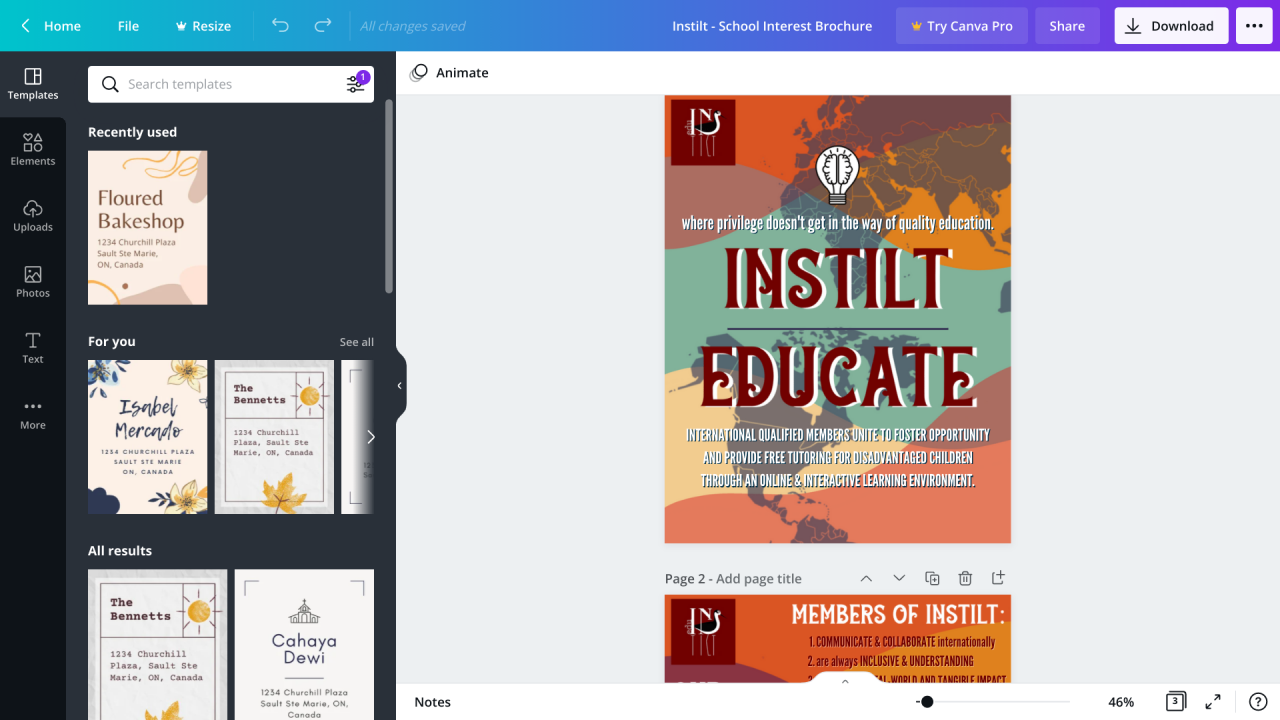The width and height of the screenshot is (1280, 720).
Task: Open the page grid view
Action: 1176,702
